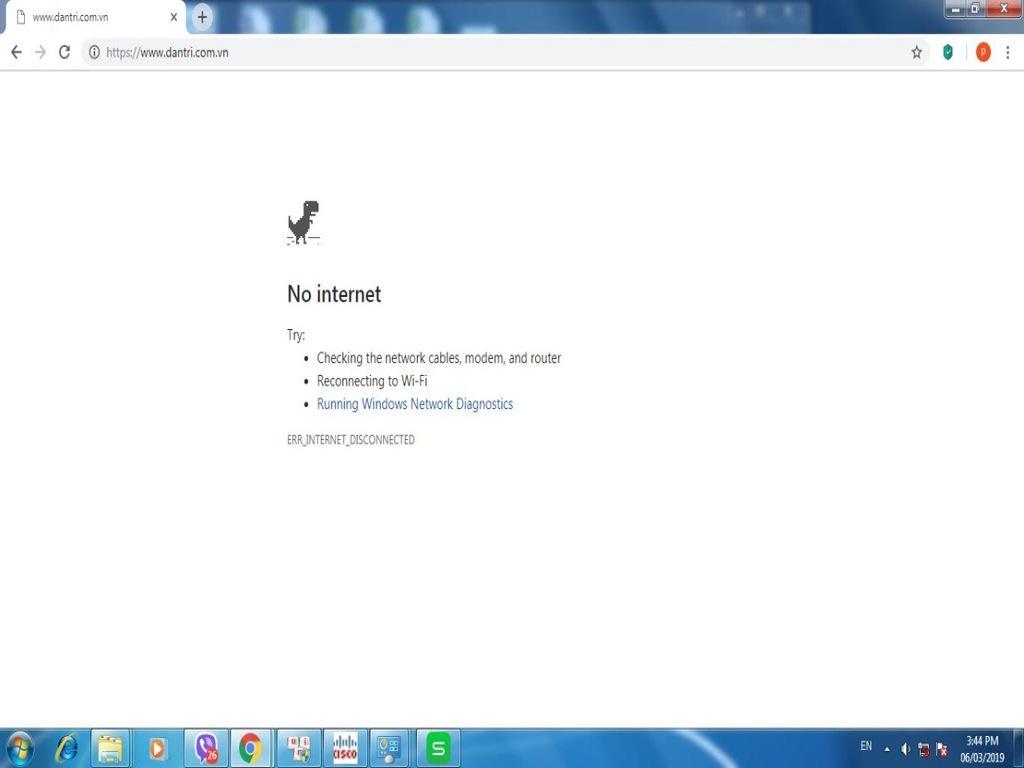View site information icon beside the URL
1024x768 pixels.
pos(94,52)
